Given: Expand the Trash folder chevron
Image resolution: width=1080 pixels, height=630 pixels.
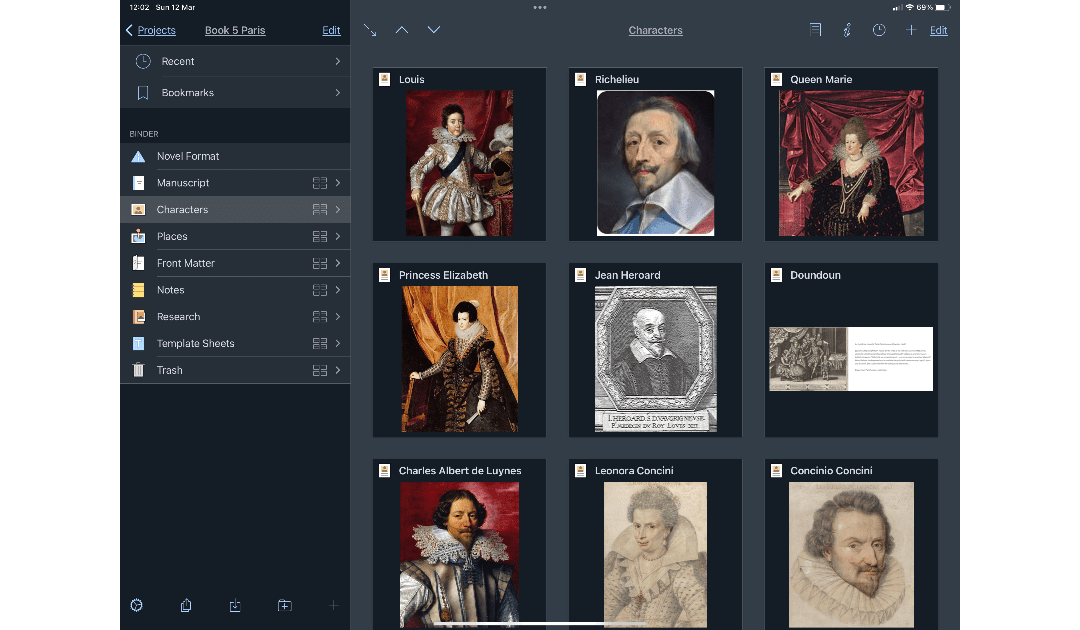Looking at the screenshot, I should pyautogui.click(x=338, y=370).
